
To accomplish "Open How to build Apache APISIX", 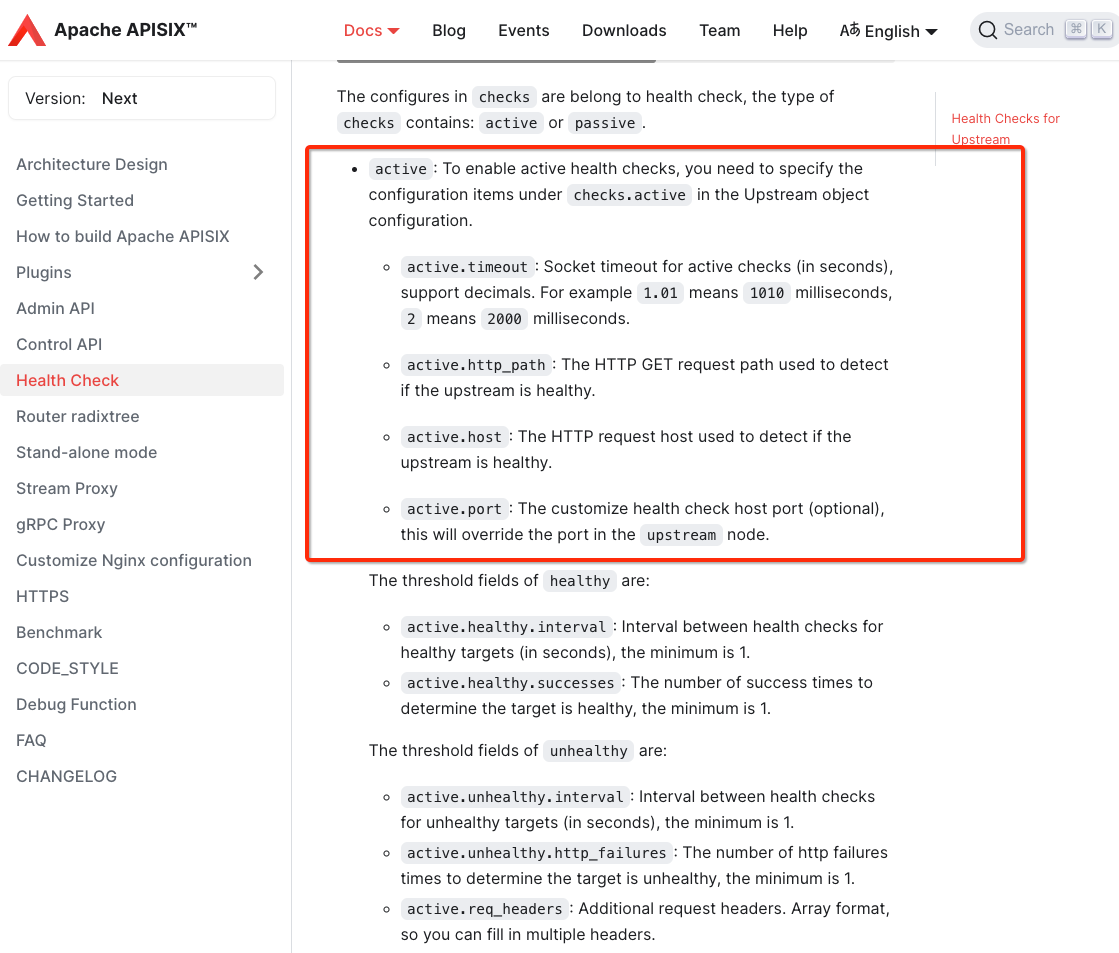I will (x=123, y=236).
